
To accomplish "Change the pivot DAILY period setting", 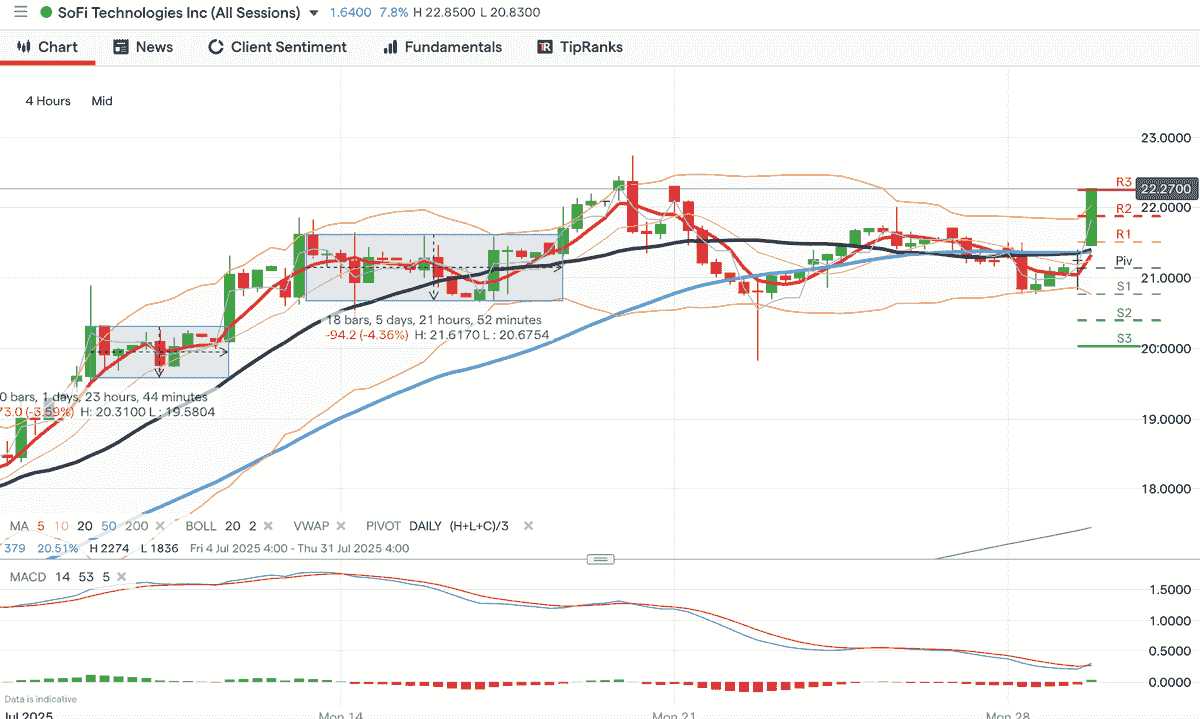I will (x=427, y=526).
